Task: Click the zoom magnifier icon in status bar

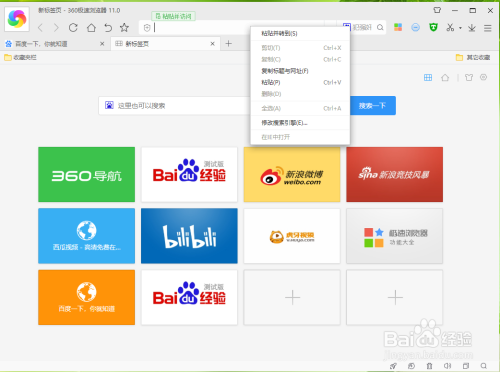Action: pyautogui.click(x=484, y=366)
